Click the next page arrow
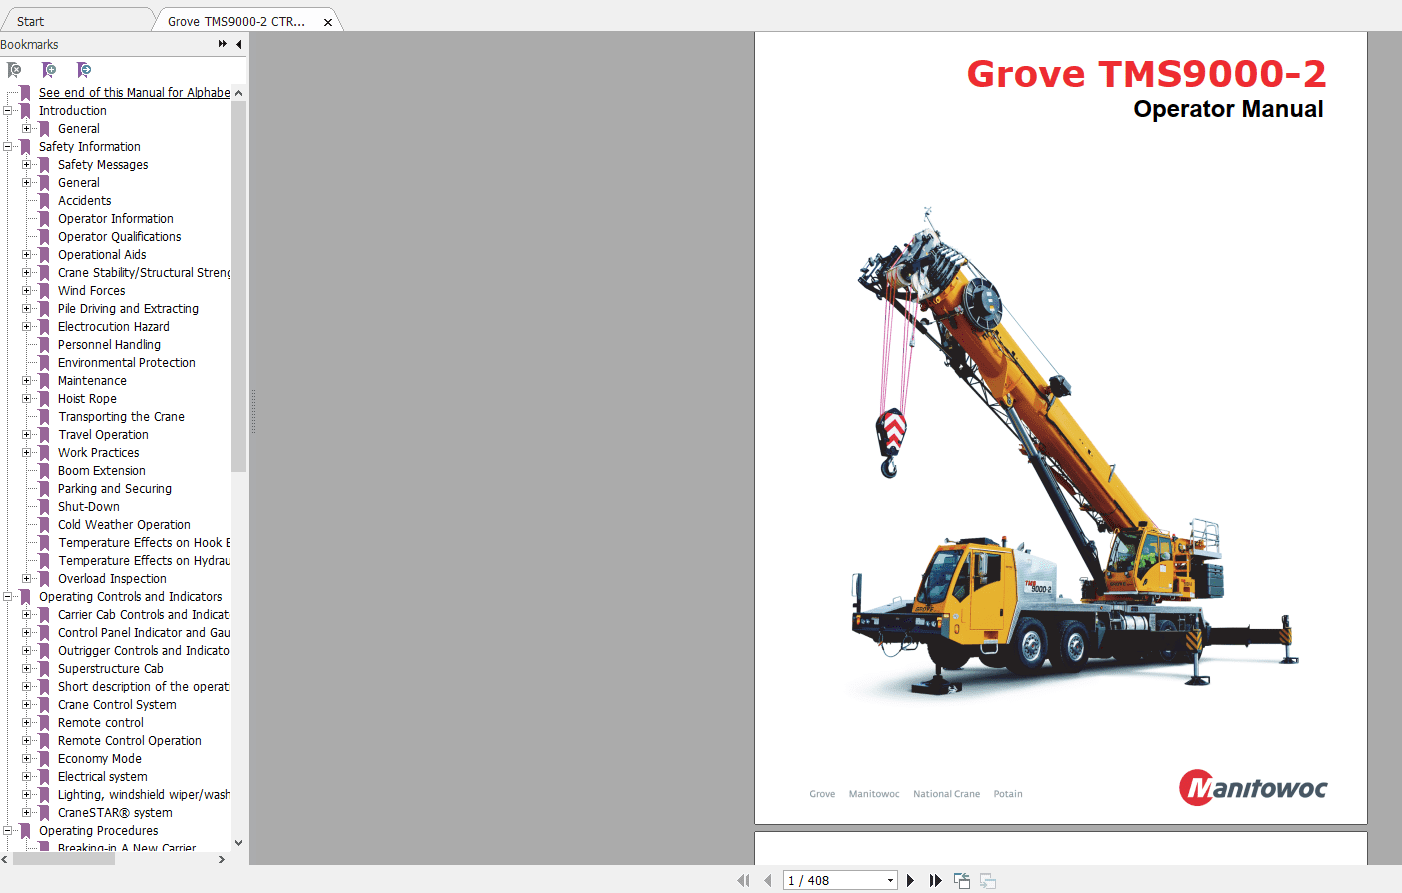This screenshot has width=1402, height=893. pos(910,880)
